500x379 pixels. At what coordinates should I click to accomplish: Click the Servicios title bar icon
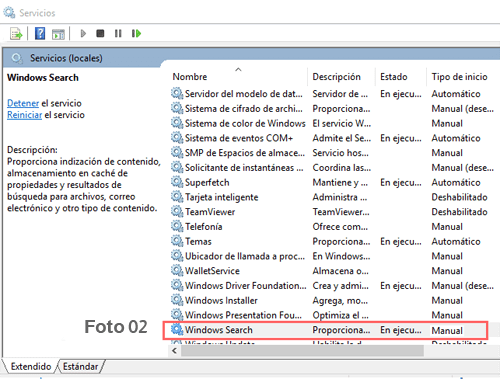tap(9, 12)
